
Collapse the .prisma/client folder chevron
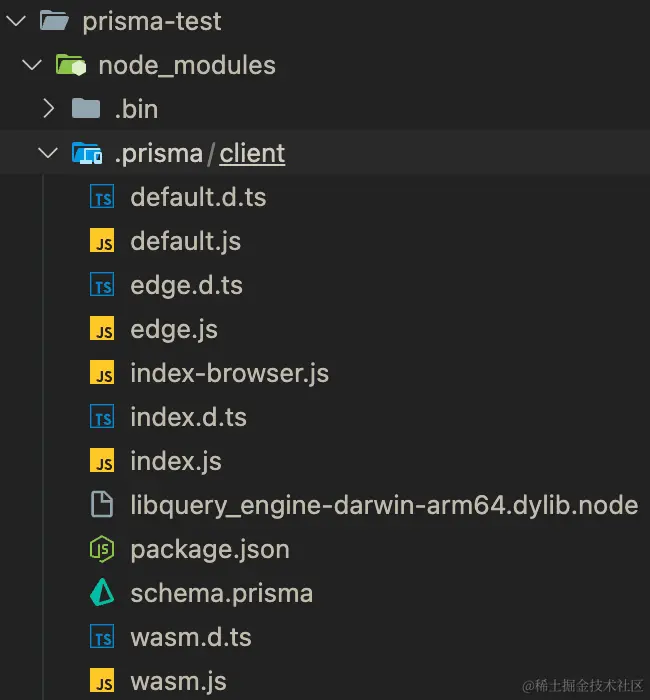[x=48, y=153]
